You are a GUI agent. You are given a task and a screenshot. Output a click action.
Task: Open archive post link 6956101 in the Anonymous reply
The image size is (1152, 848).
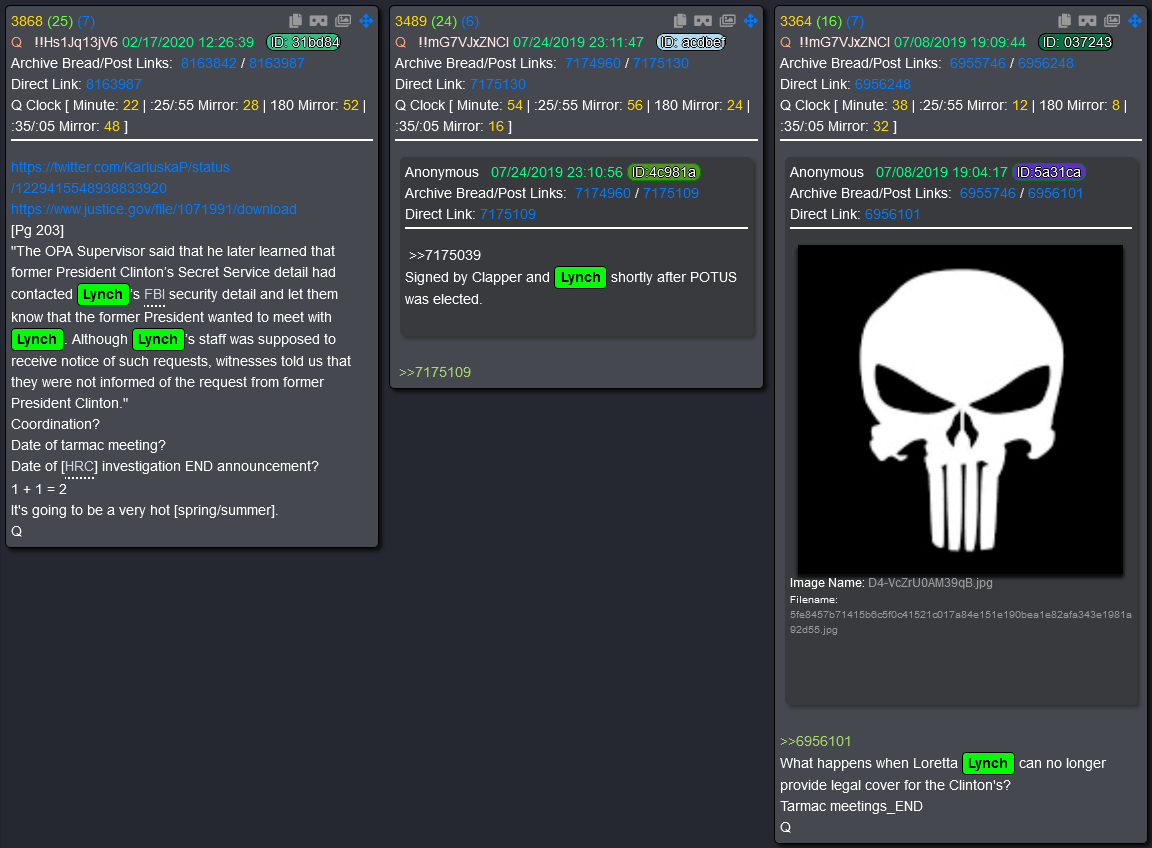1055,193
